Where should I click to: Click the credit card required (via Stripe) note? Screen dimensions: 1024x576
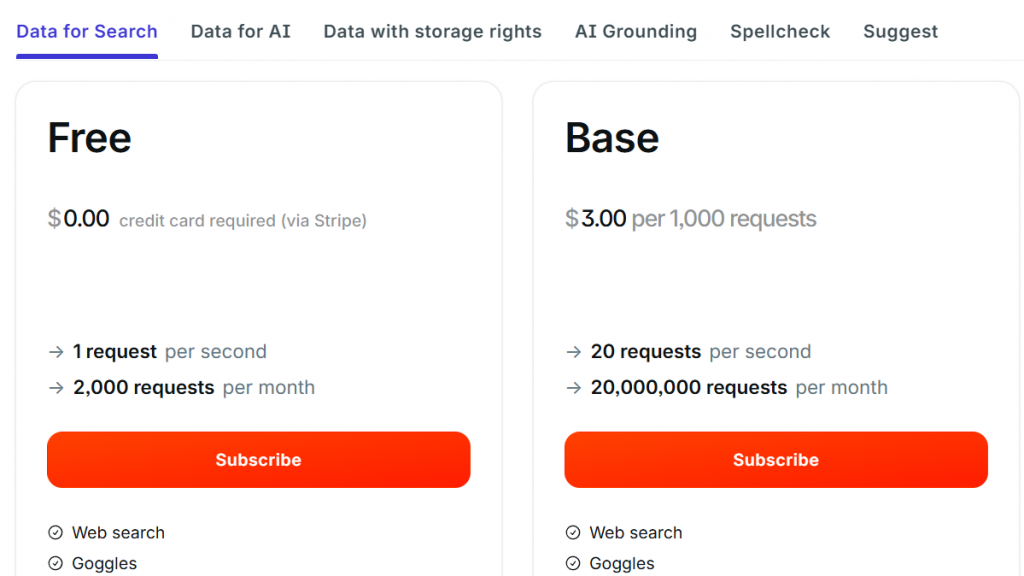(x=243, y=221)
